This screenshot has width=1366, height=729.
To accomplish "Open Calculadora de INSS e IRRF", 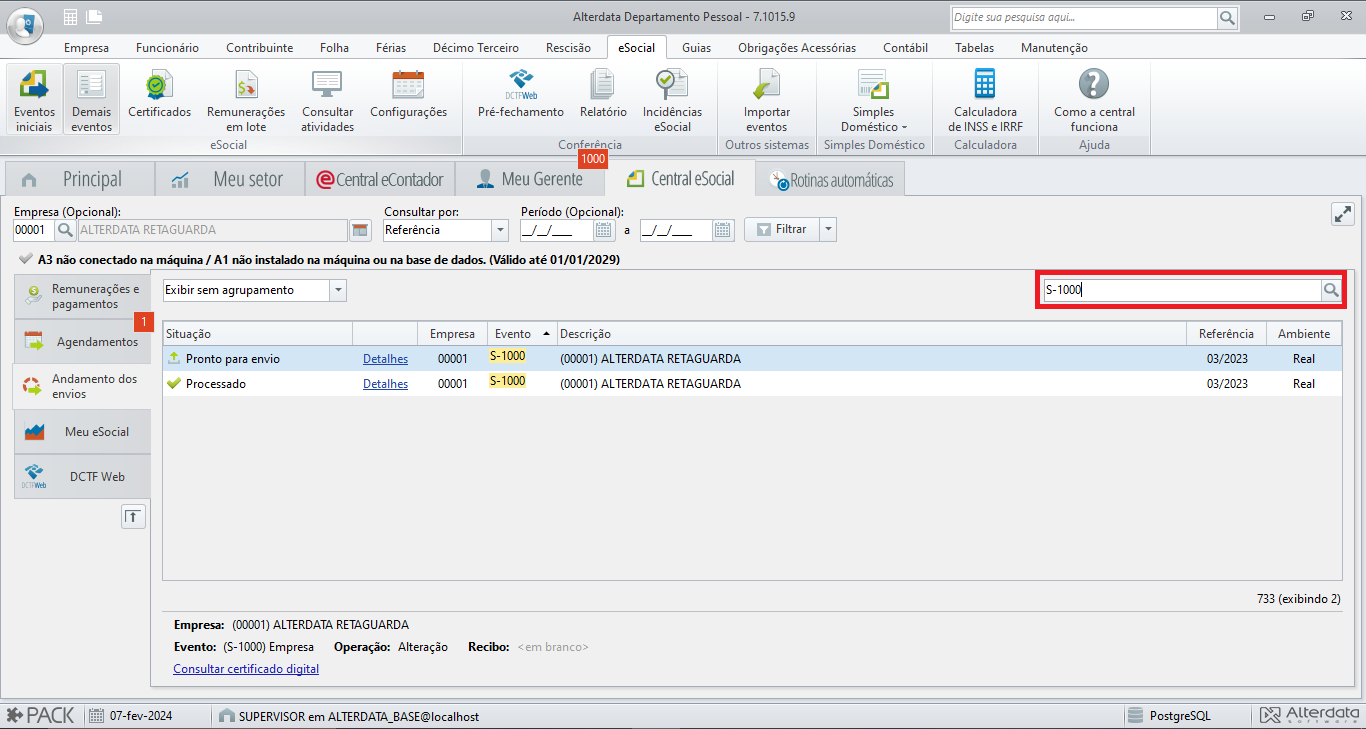I will click(x=985, y=100).
